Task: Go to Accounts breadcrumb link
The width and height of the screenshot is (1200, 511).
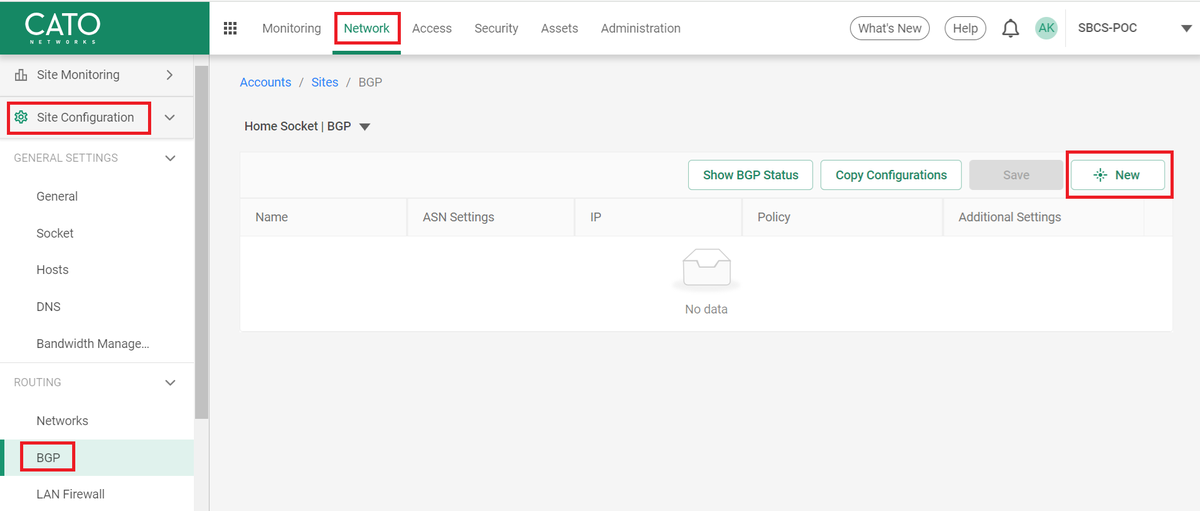Action: (x=266, y=82)
